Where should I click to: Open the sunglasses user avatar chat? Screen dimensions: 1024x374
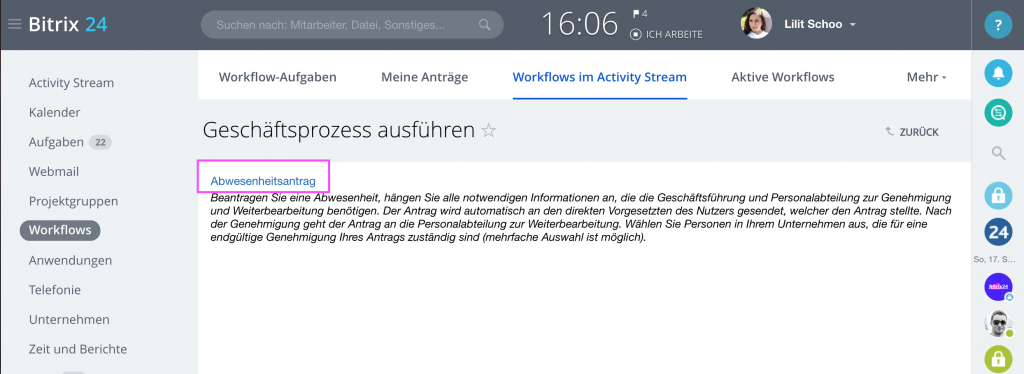(x=998, y=323)
